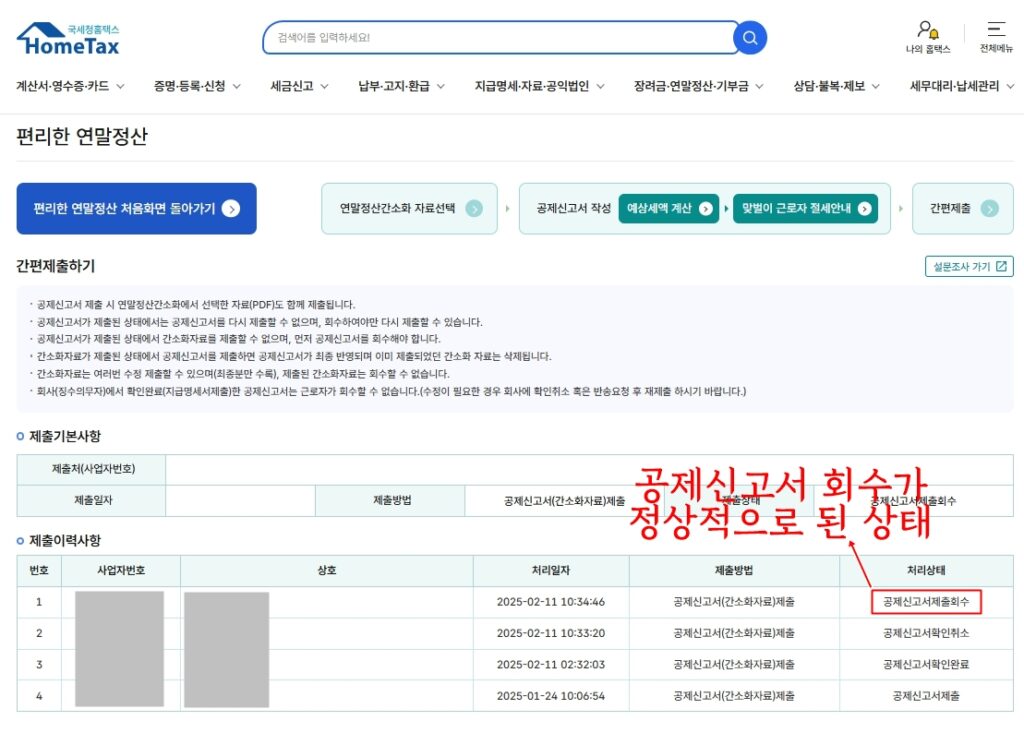Click 전체메뉴 label

coord(996,48)
